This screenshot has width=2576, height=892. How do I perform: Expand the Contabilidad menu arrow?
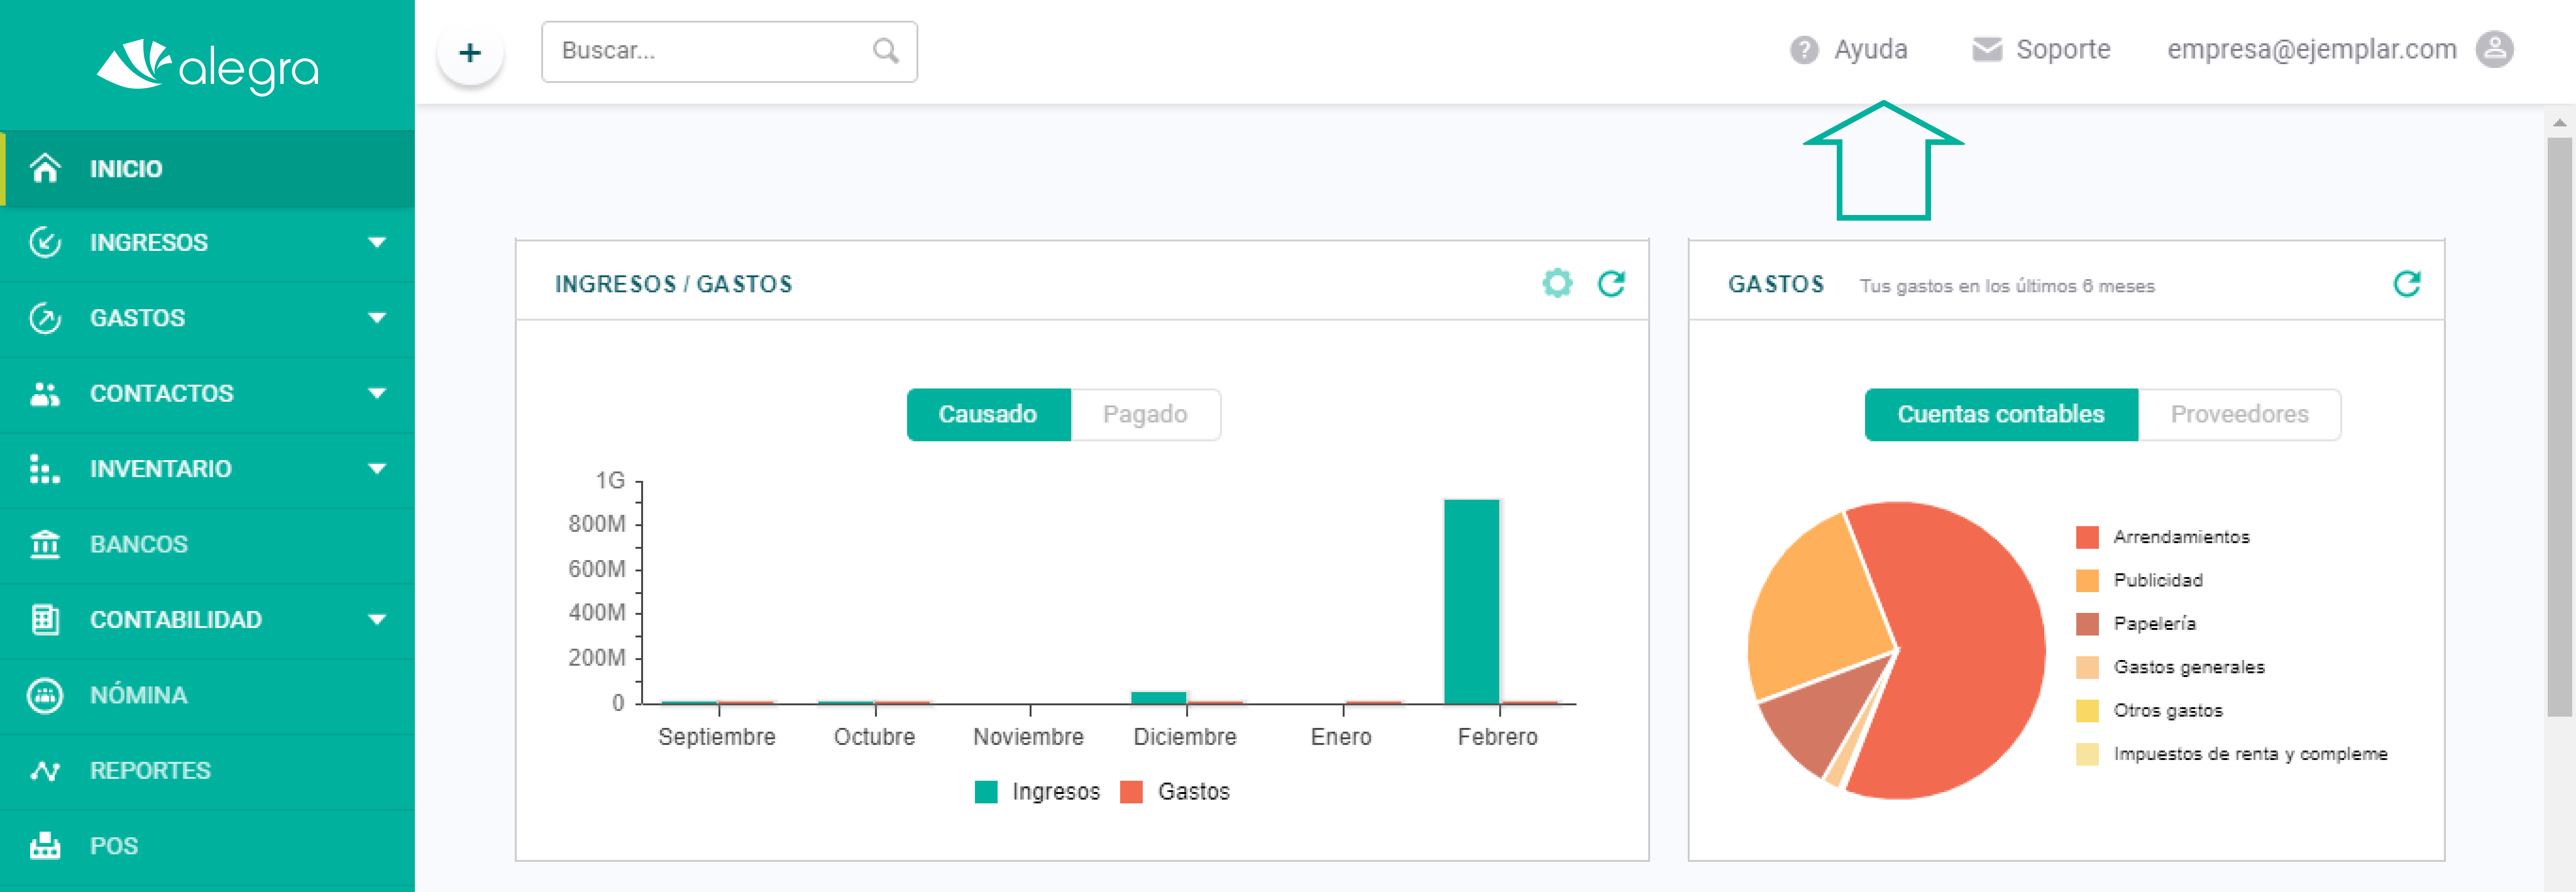pyautogui.click(x=377, y=619)
